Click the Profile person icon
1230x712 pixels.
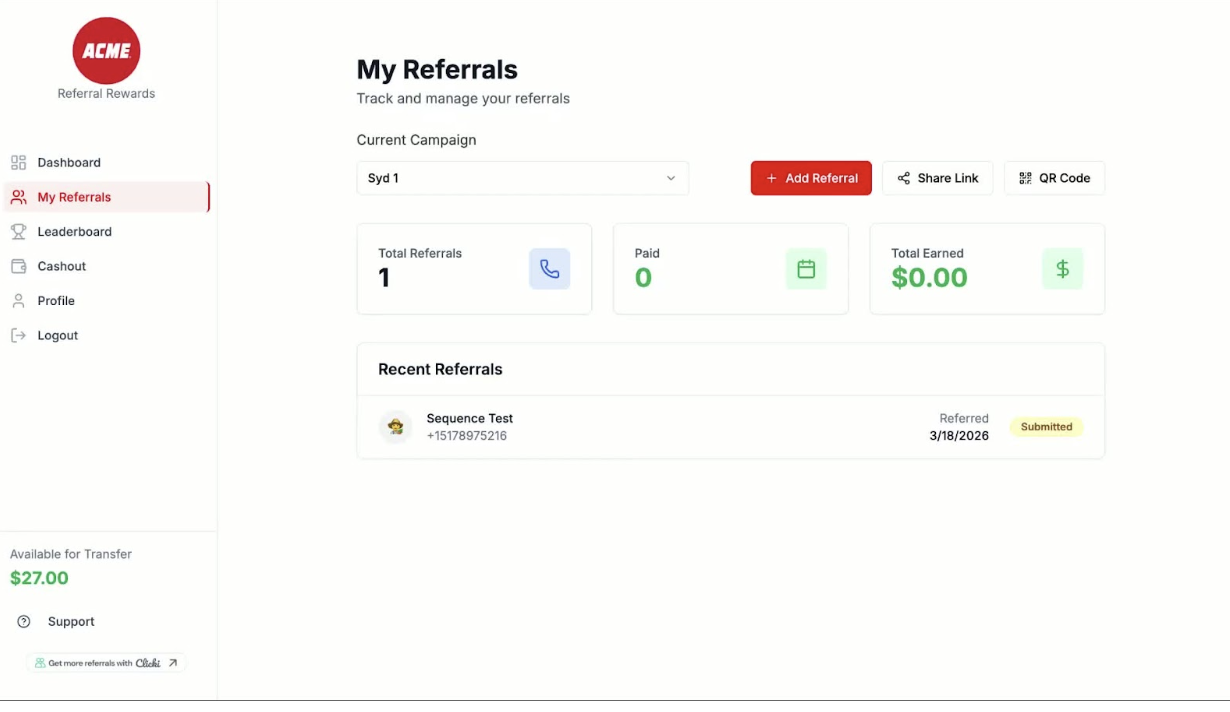(x=18, y=300)
